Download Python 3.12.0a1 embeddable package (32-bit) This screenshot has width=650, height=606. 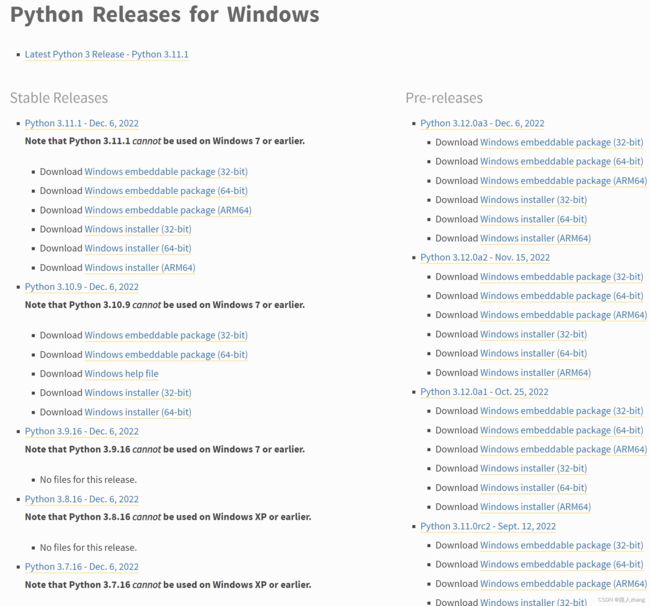click(x=561, y=411)
